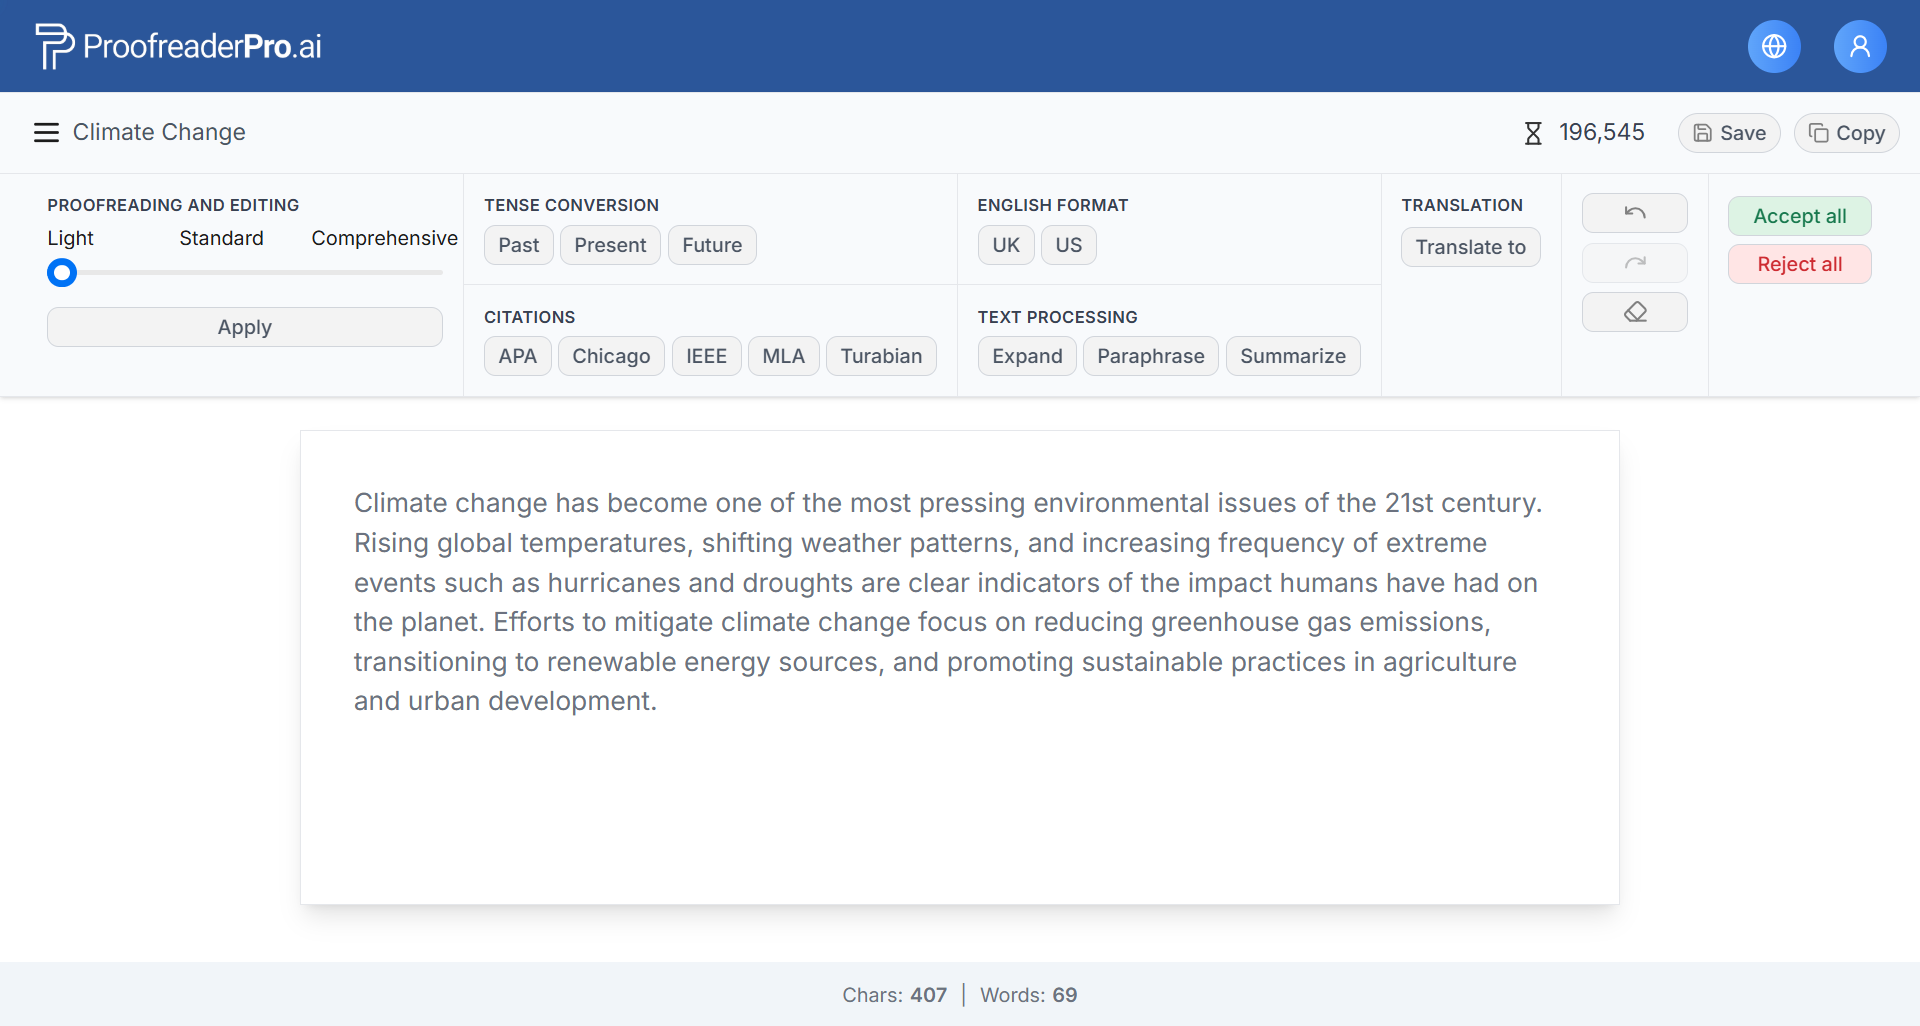Select US English format
Viewport: 1920px width, 1026px height.
1068,245
